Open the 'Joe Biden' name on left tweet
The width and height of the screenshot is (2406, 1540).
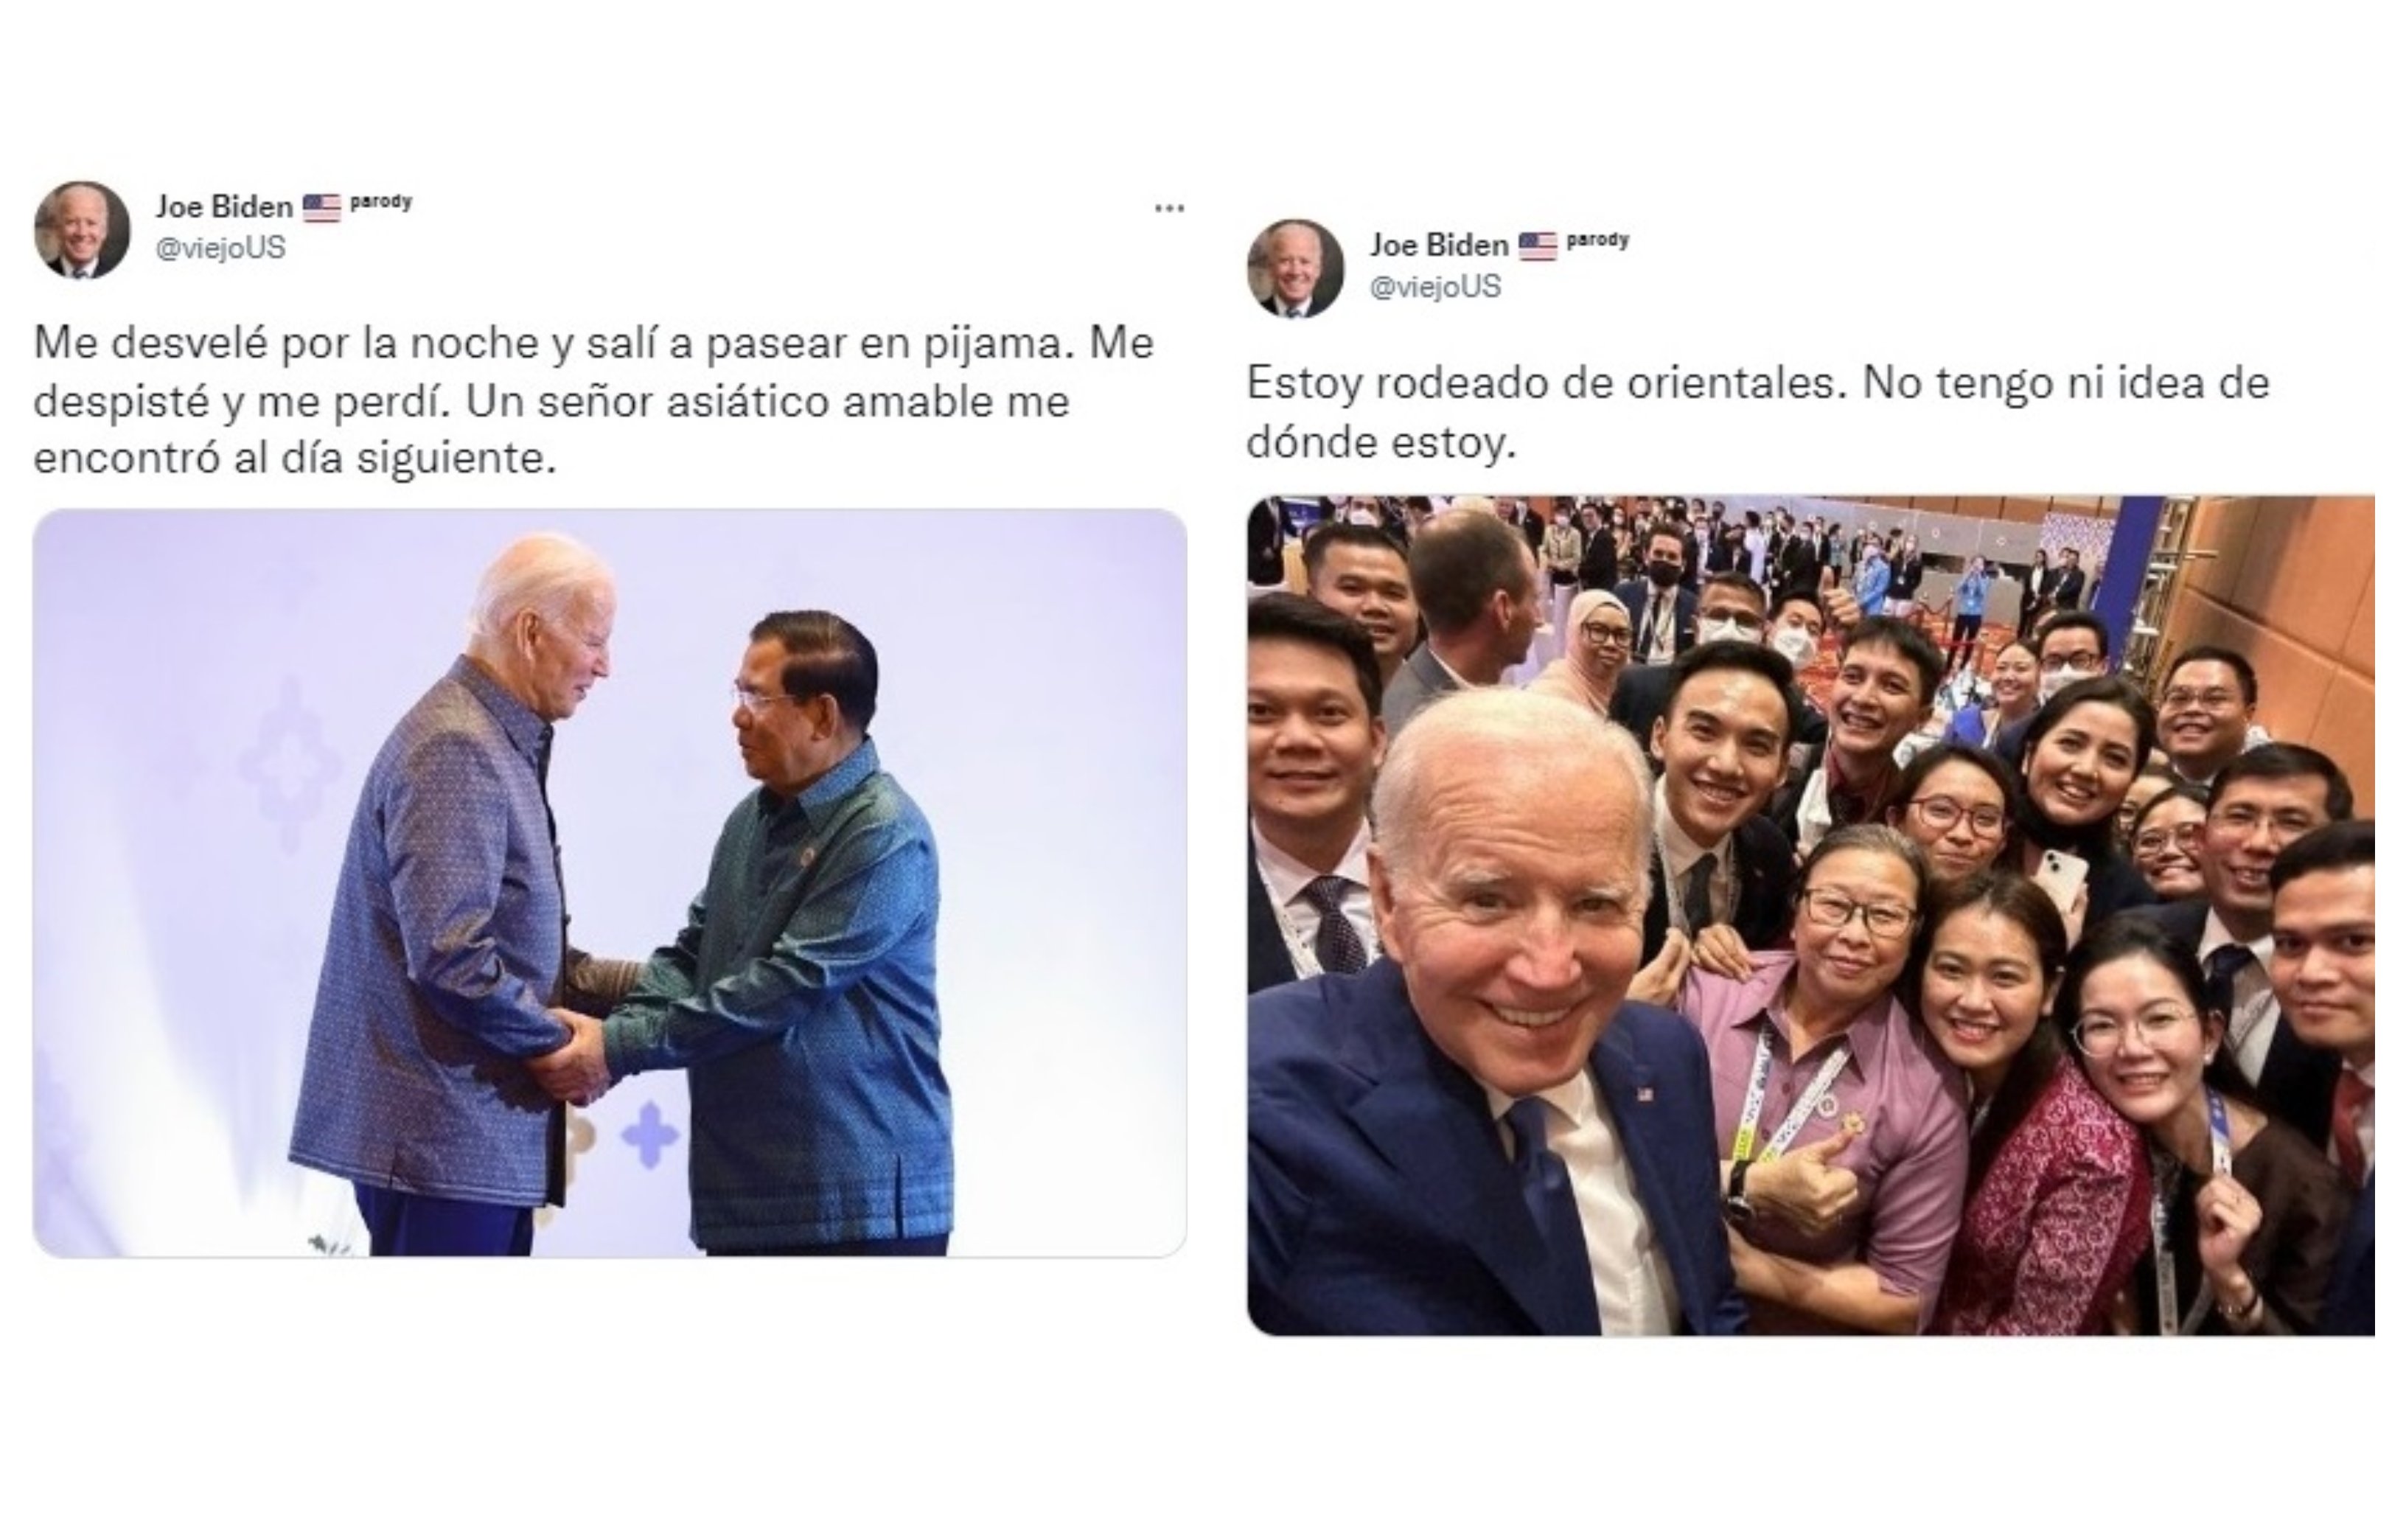point(224,207)
